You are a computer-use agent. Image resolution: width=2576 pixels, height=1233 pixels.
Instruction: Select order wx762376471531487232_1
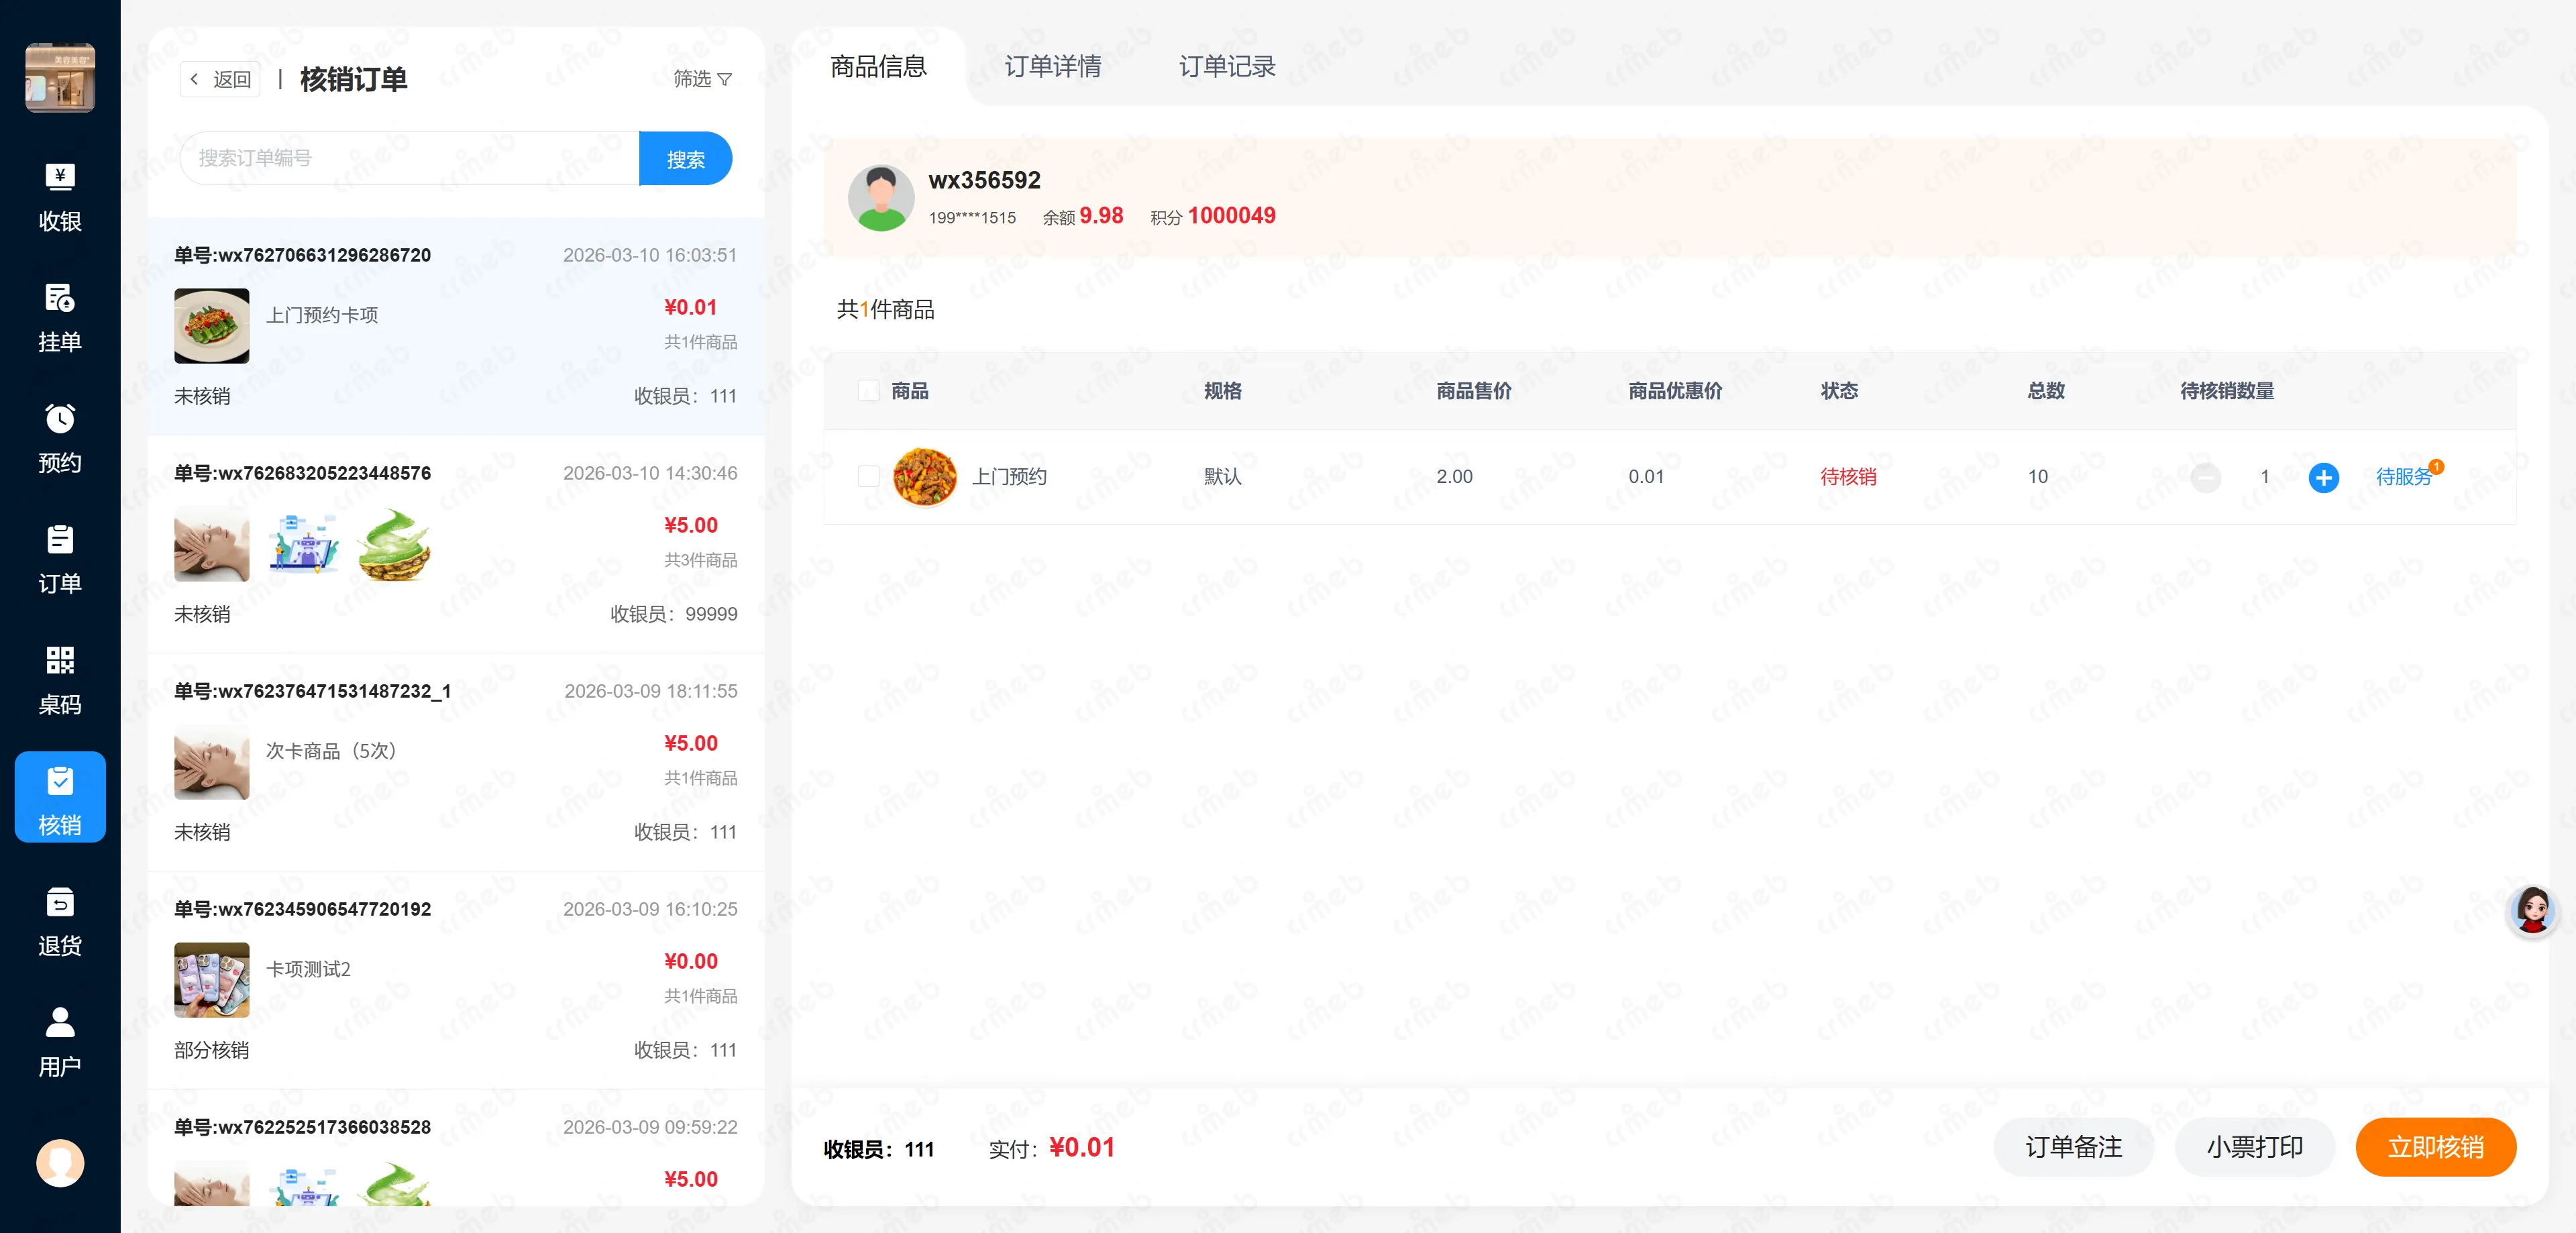pyautogui.click(x=456, y=762)
